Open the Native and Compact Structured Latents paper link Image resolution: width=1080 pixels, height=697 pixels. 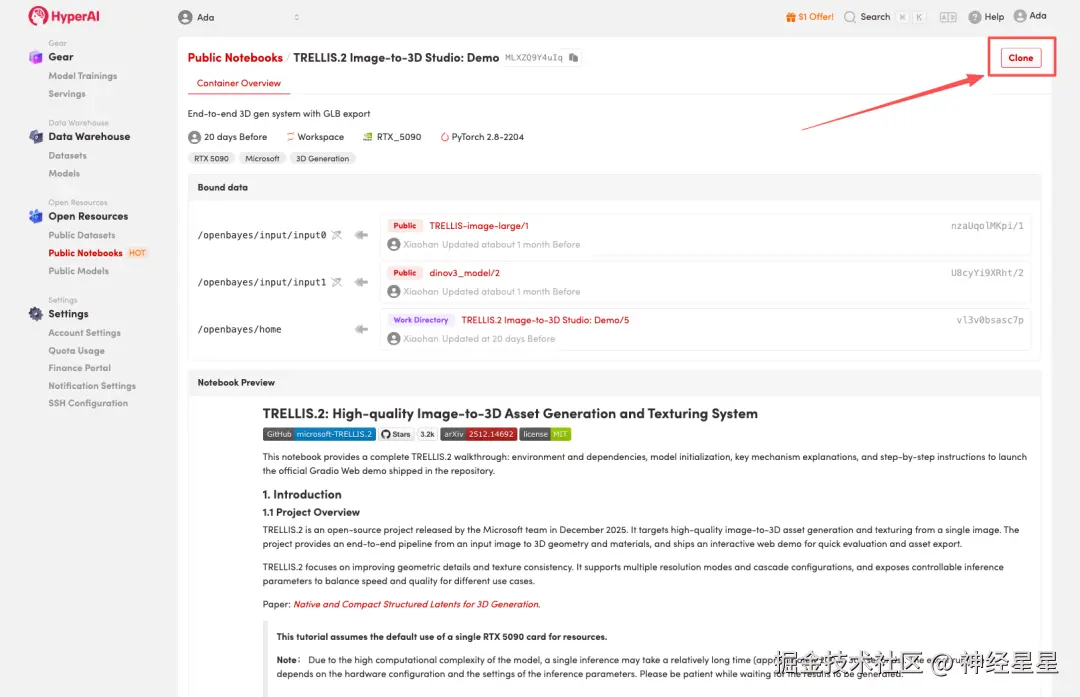tap(417, 605)
